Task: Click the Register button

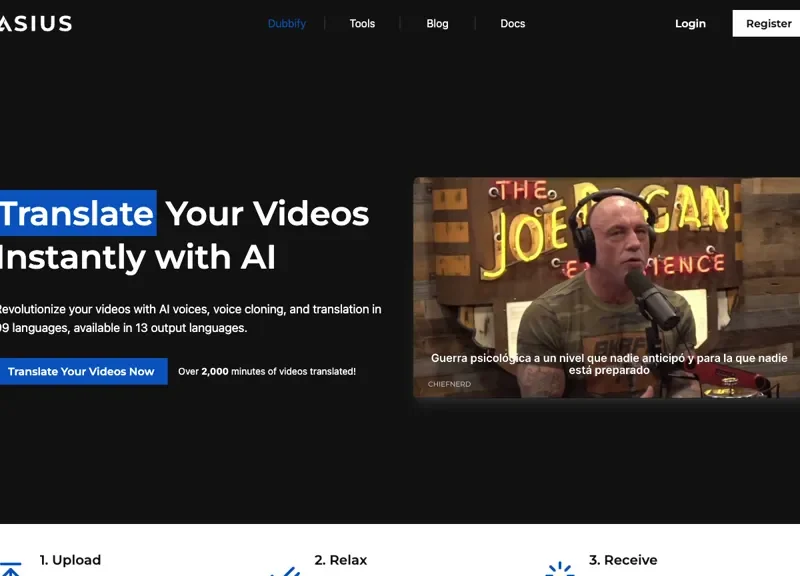Action: (x=766, y=23)
